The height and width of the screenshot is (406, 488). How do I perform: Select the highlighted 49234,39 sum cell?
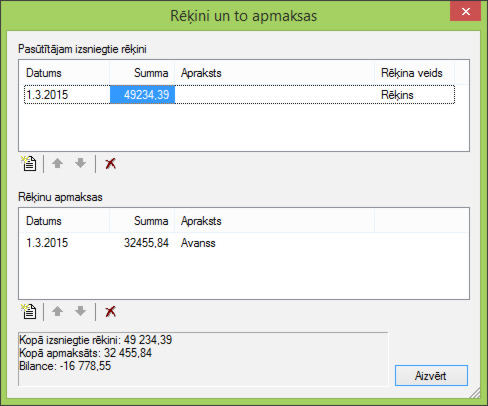(x=142, y=95)
